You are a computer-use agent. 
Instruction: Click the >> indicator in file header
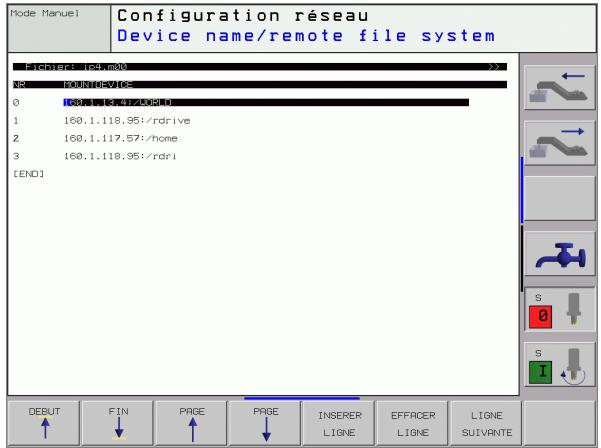(494, 67)
